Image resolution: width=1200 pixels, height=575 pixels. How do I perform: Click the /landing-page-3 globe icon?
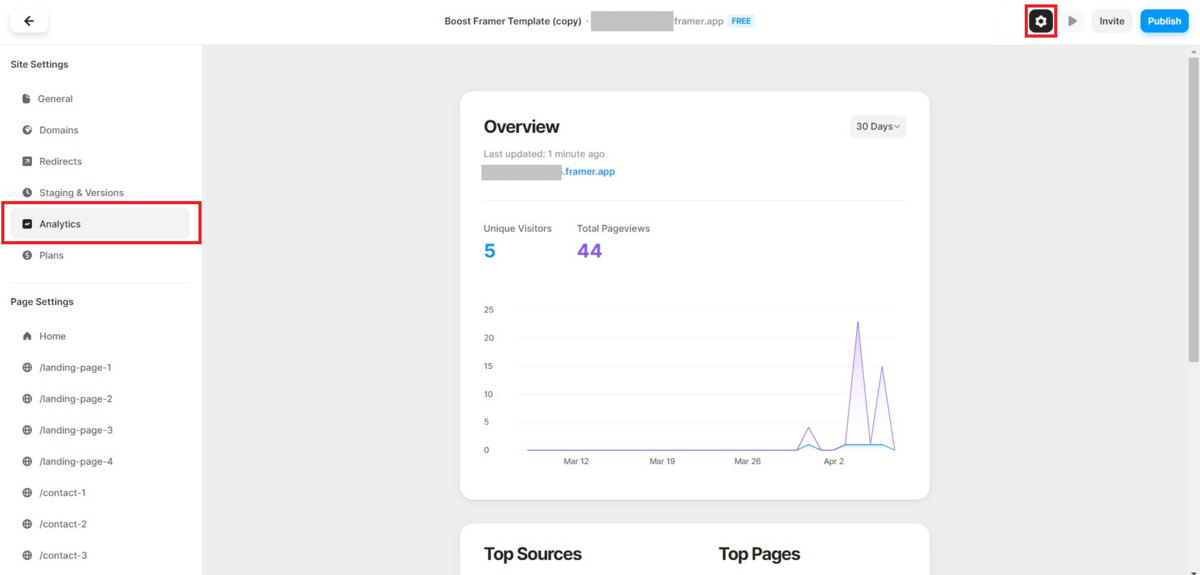[x=27, y=430]
